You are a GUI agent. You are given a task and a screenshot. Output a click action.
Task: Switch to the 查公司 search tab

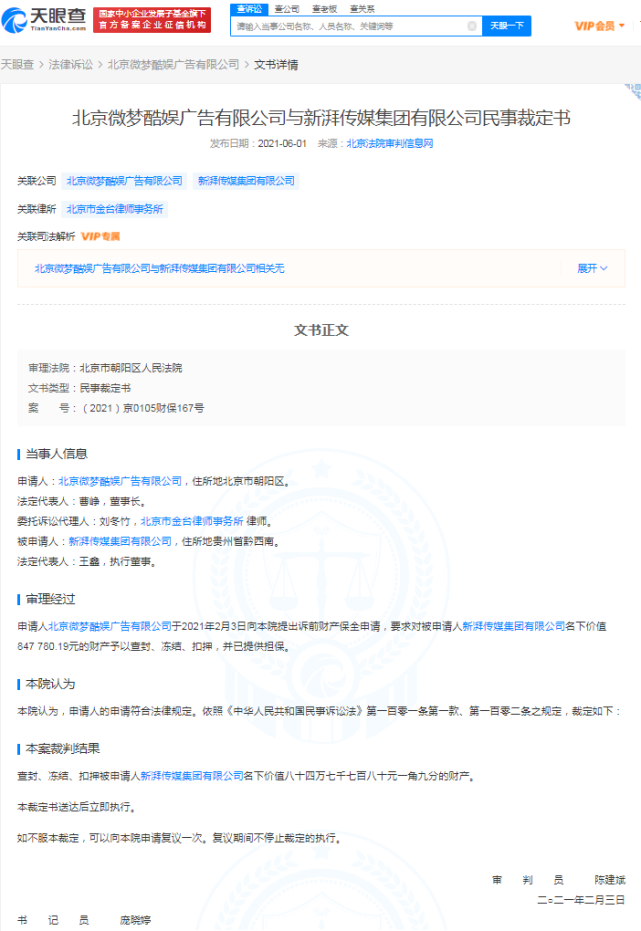pyautogui.click(x=287, y=9)
